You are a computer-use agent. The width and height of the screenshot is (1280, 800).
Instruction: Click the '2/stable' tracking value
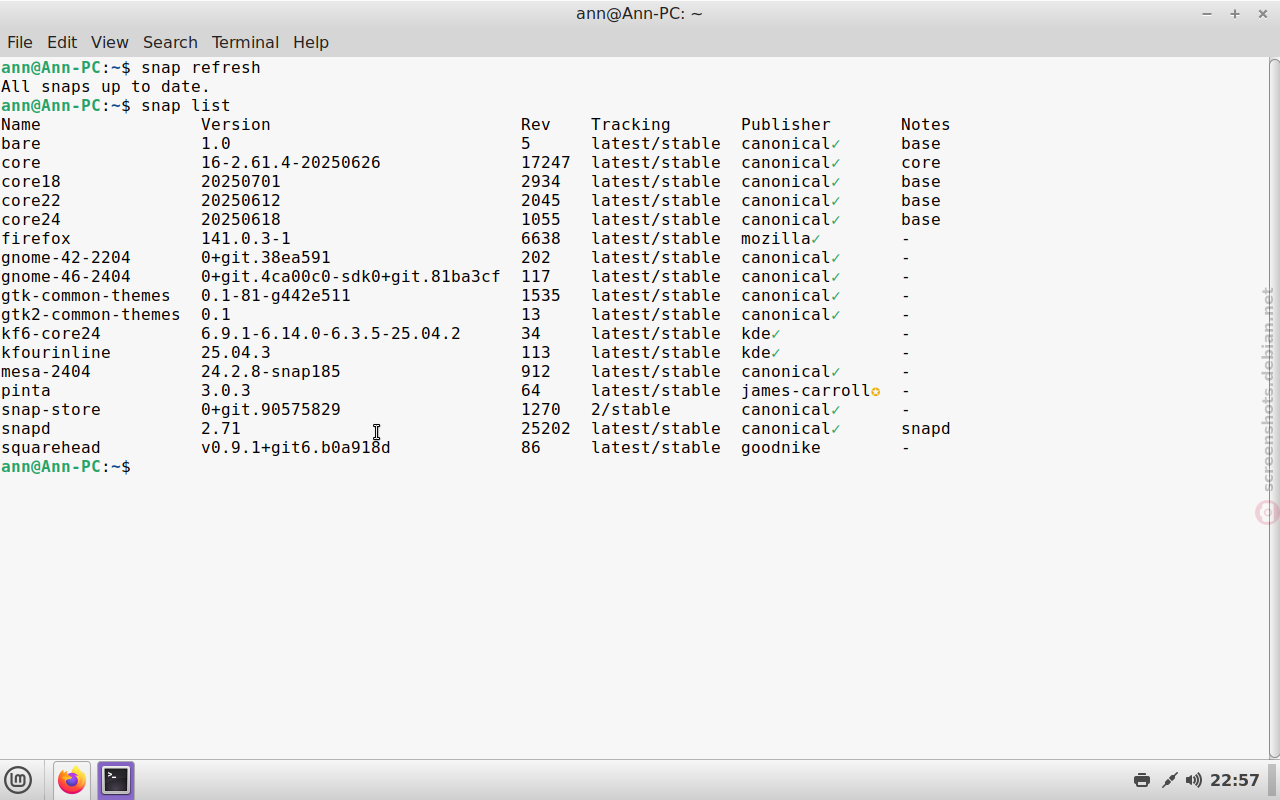[x=631, y=409]
